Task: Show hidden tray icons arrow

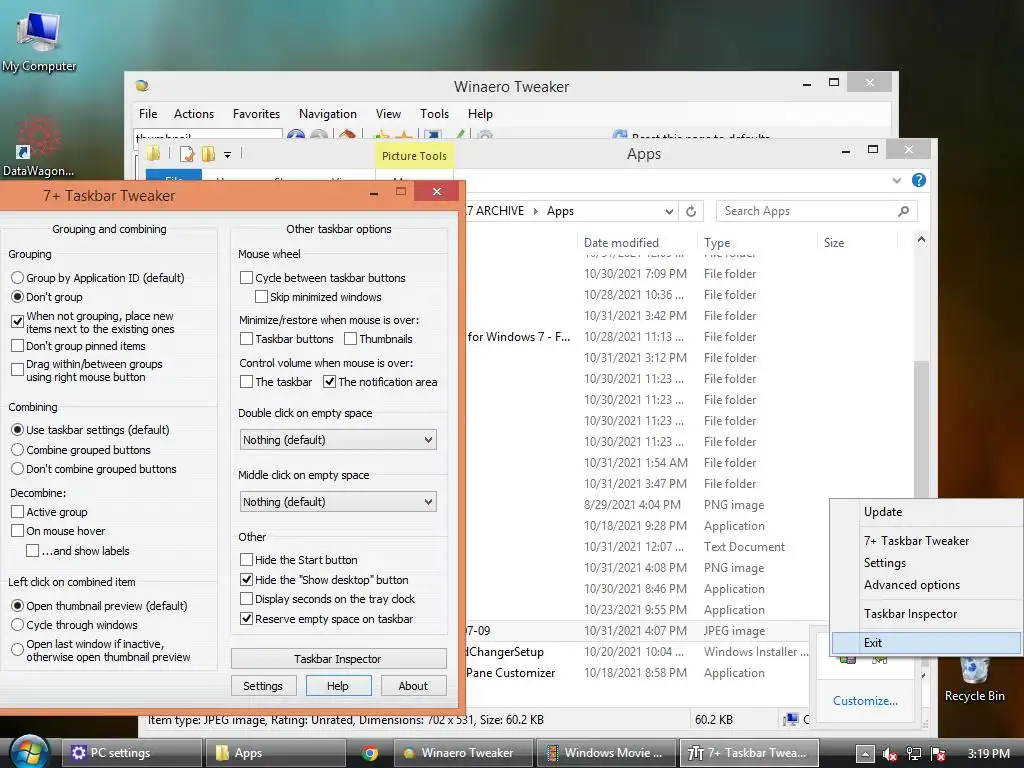Action: point(865,754)
